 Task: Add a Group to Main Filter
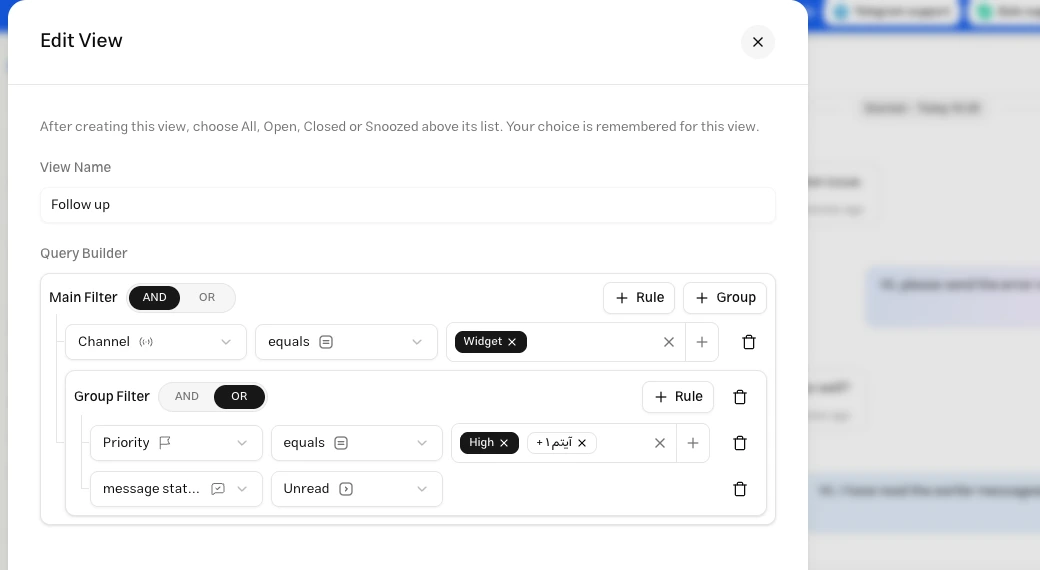click(x=724, y=298)
